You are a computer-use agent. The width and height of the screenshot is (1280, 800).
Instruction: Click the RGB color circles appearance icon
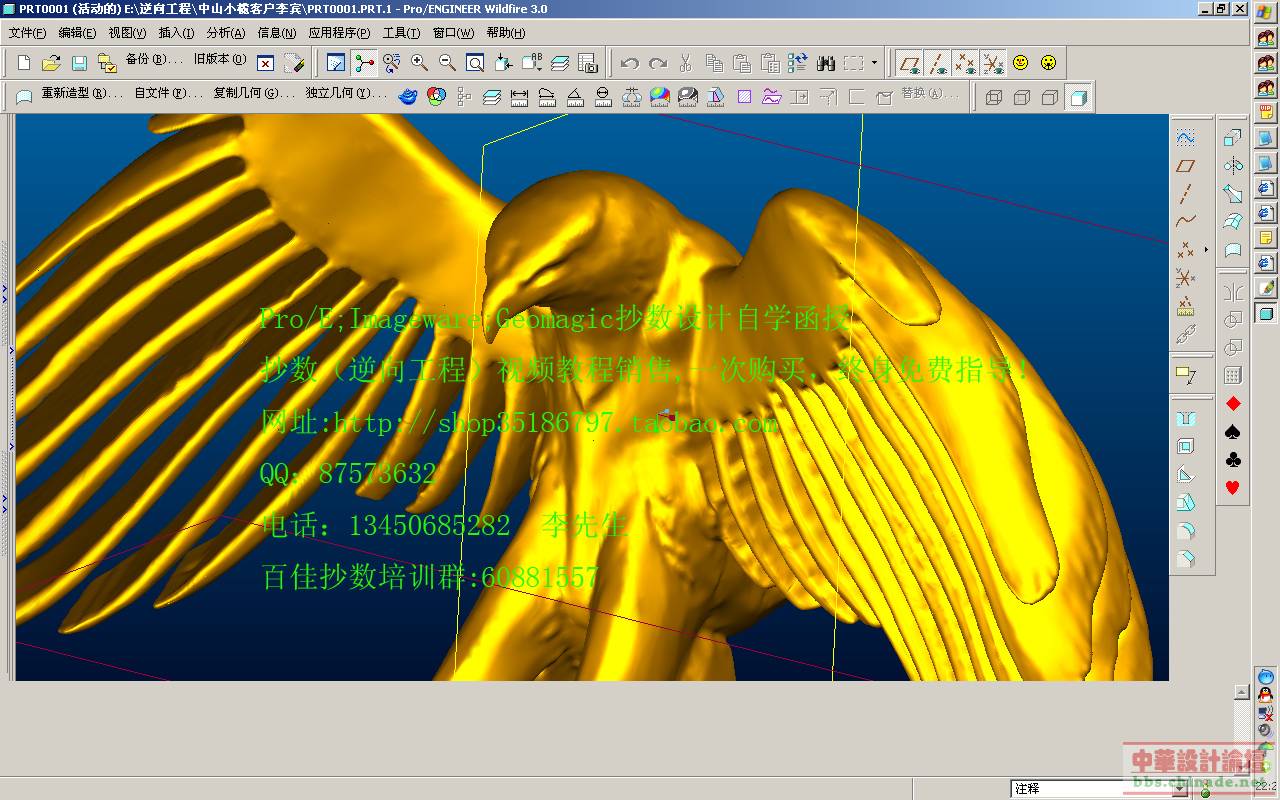436,97
